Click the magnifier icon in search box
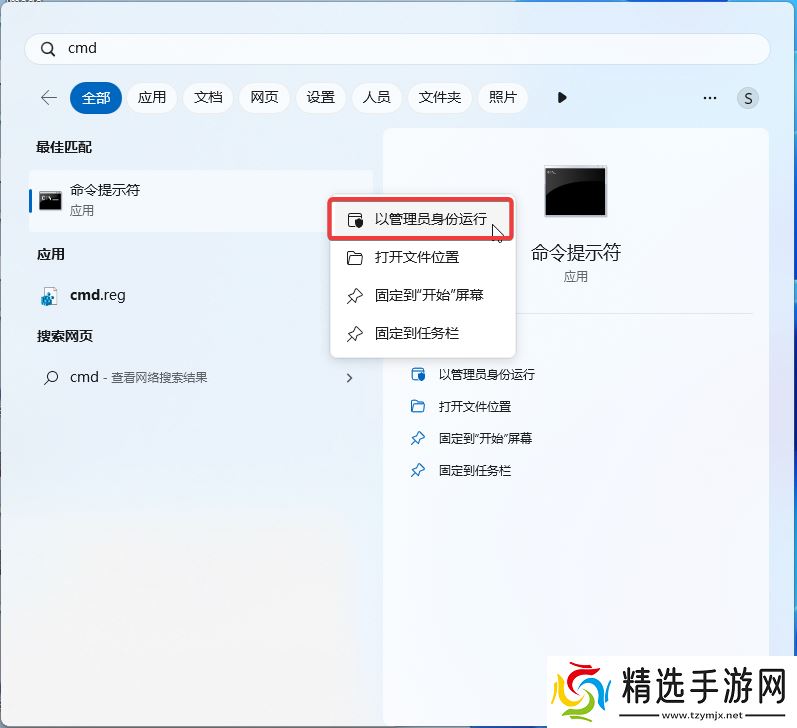This screenshot has height=728, width=797. [48, 49]
